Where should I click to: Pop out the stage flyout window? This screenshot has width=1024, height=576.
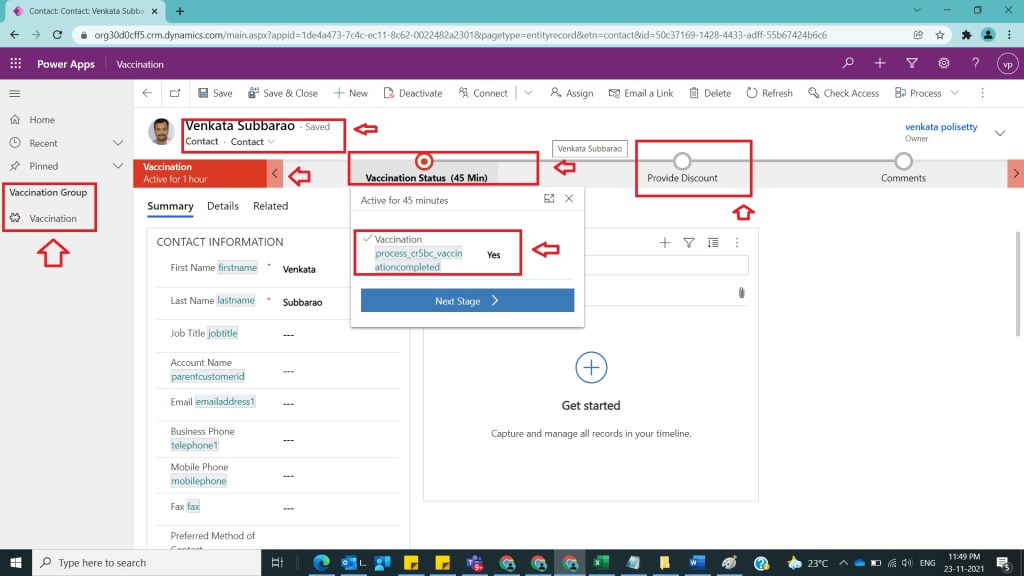[x=549, y=199]
